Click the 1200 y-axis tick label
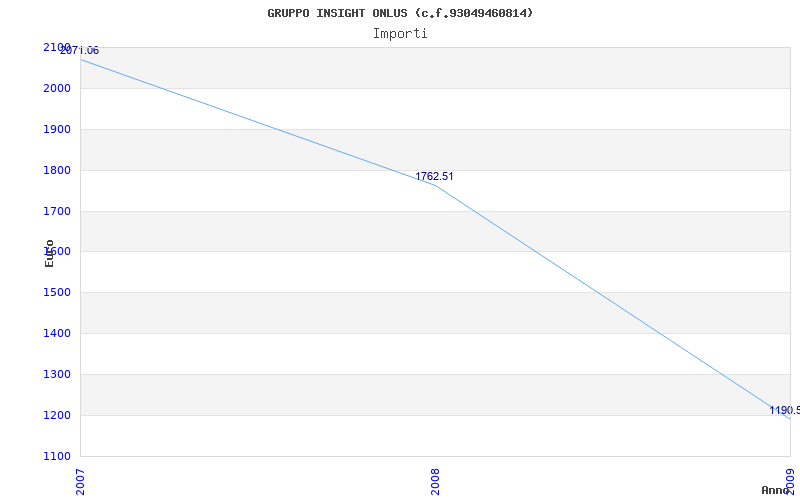 [57, 415]
